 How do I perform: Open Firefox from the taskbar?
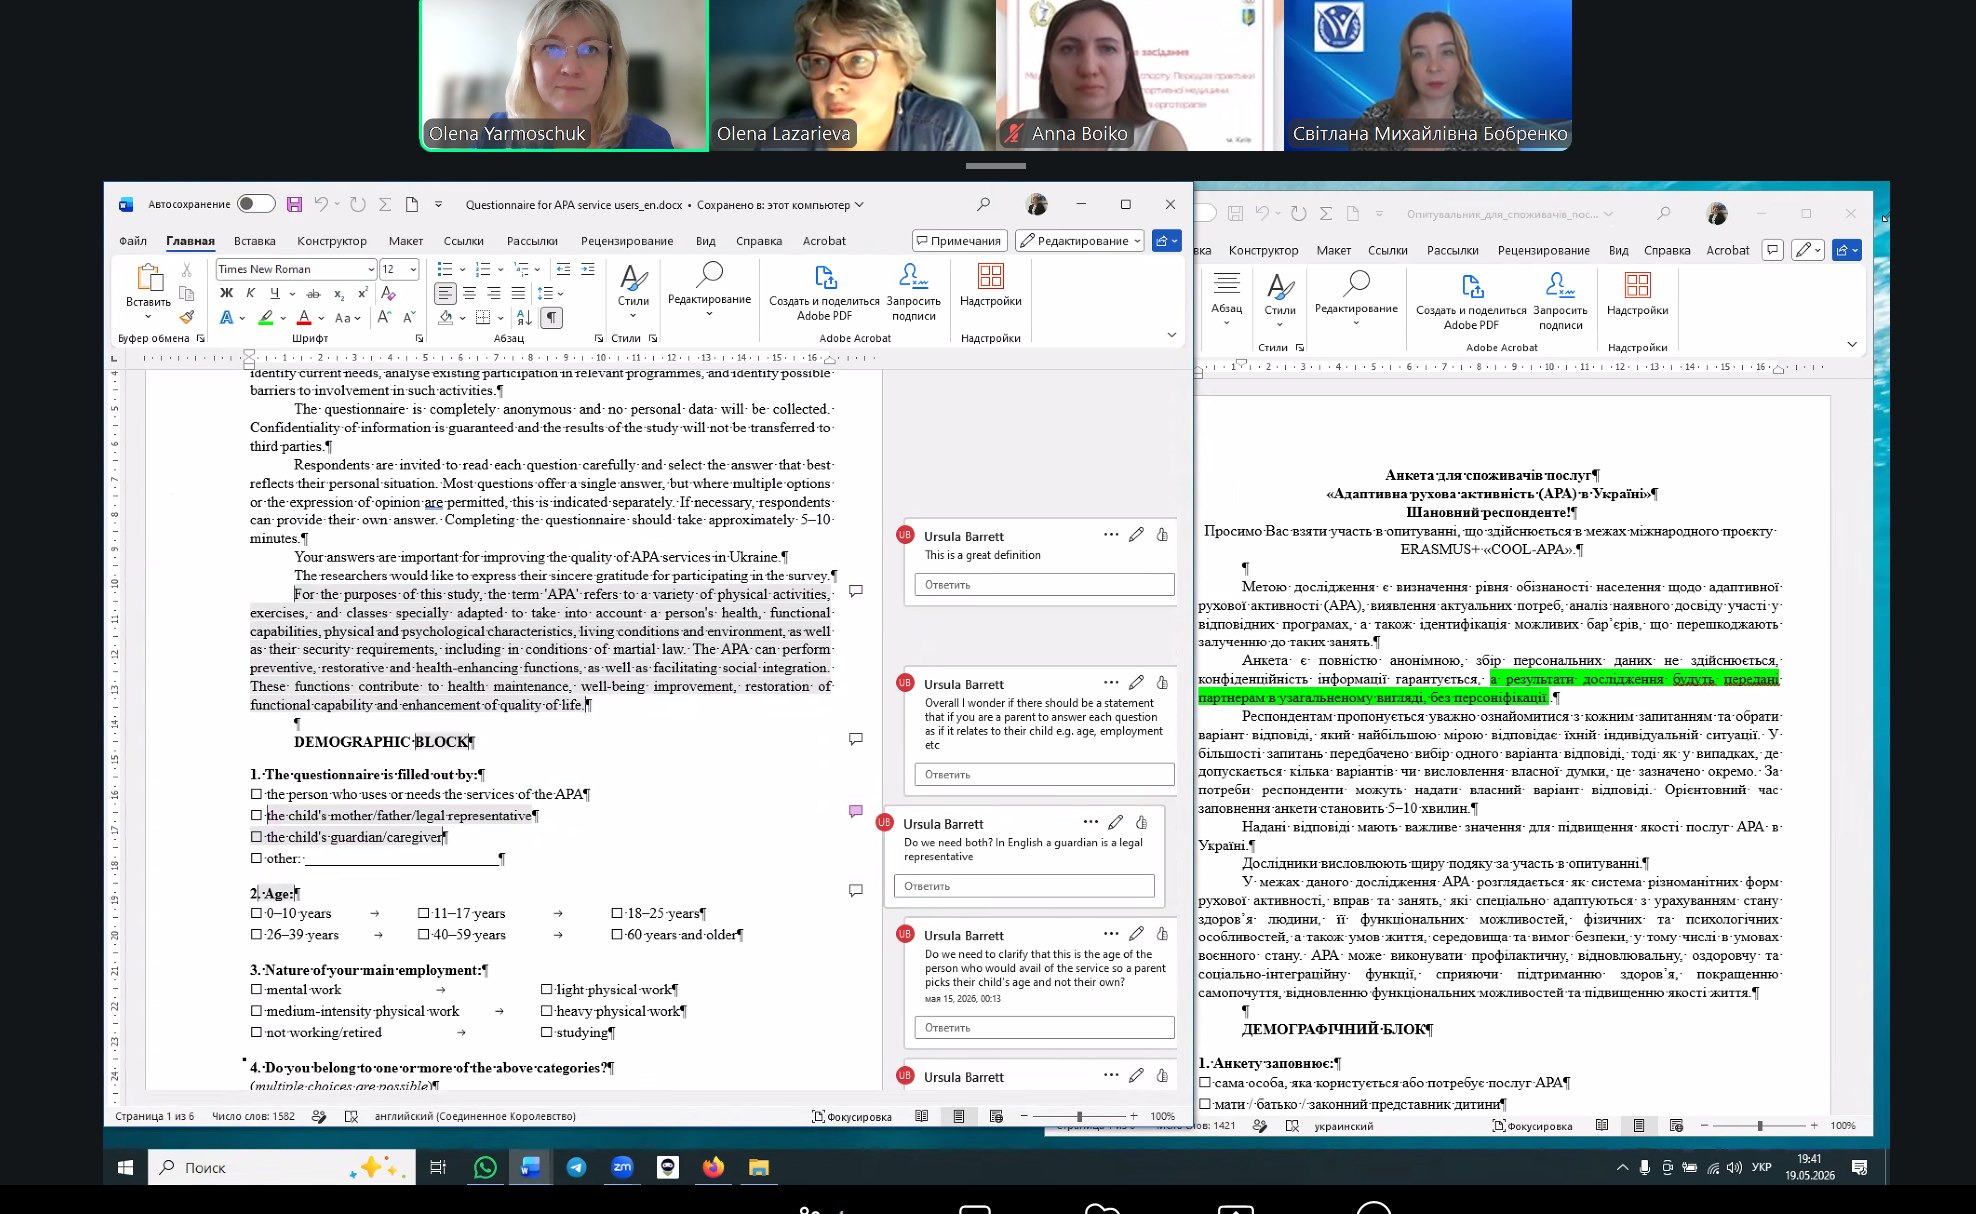click(713, 1167)
